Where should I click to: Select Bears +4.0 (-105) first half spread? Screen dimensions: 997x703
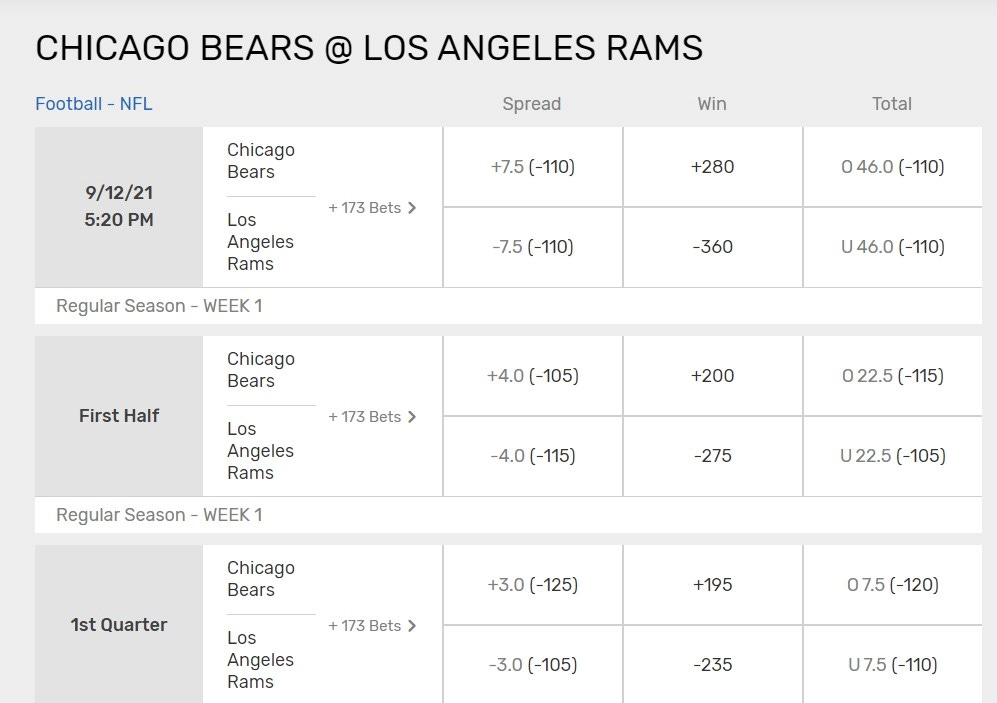[533, 376]
